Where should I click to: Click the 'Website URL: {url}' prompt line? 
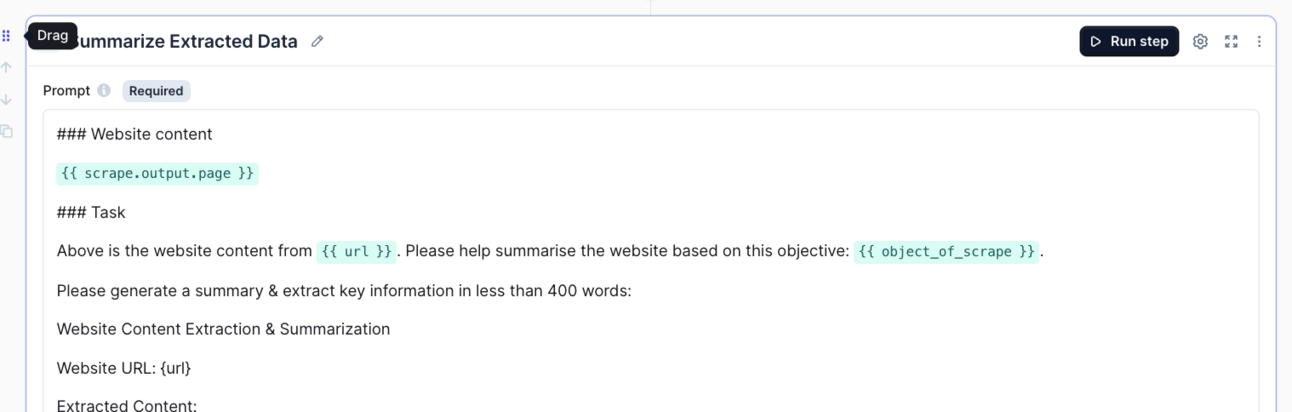point(124,368)
